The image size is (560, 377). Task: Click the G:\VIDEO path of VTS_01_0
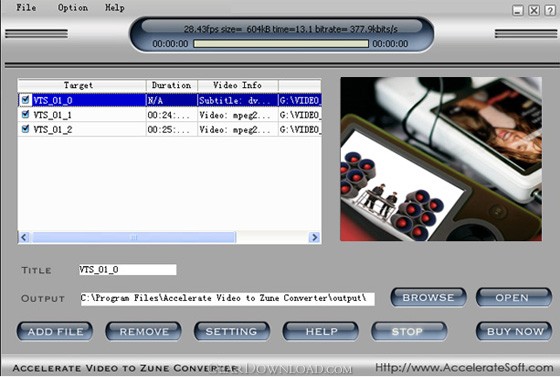(300, 100)
